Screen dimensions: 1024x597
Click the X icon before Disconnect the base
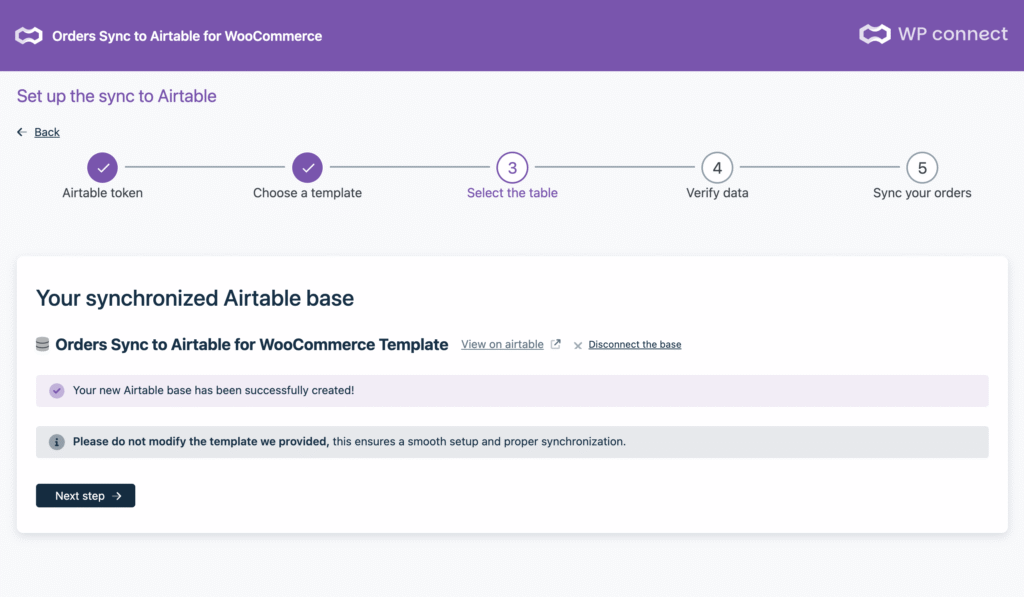(578, 345)
